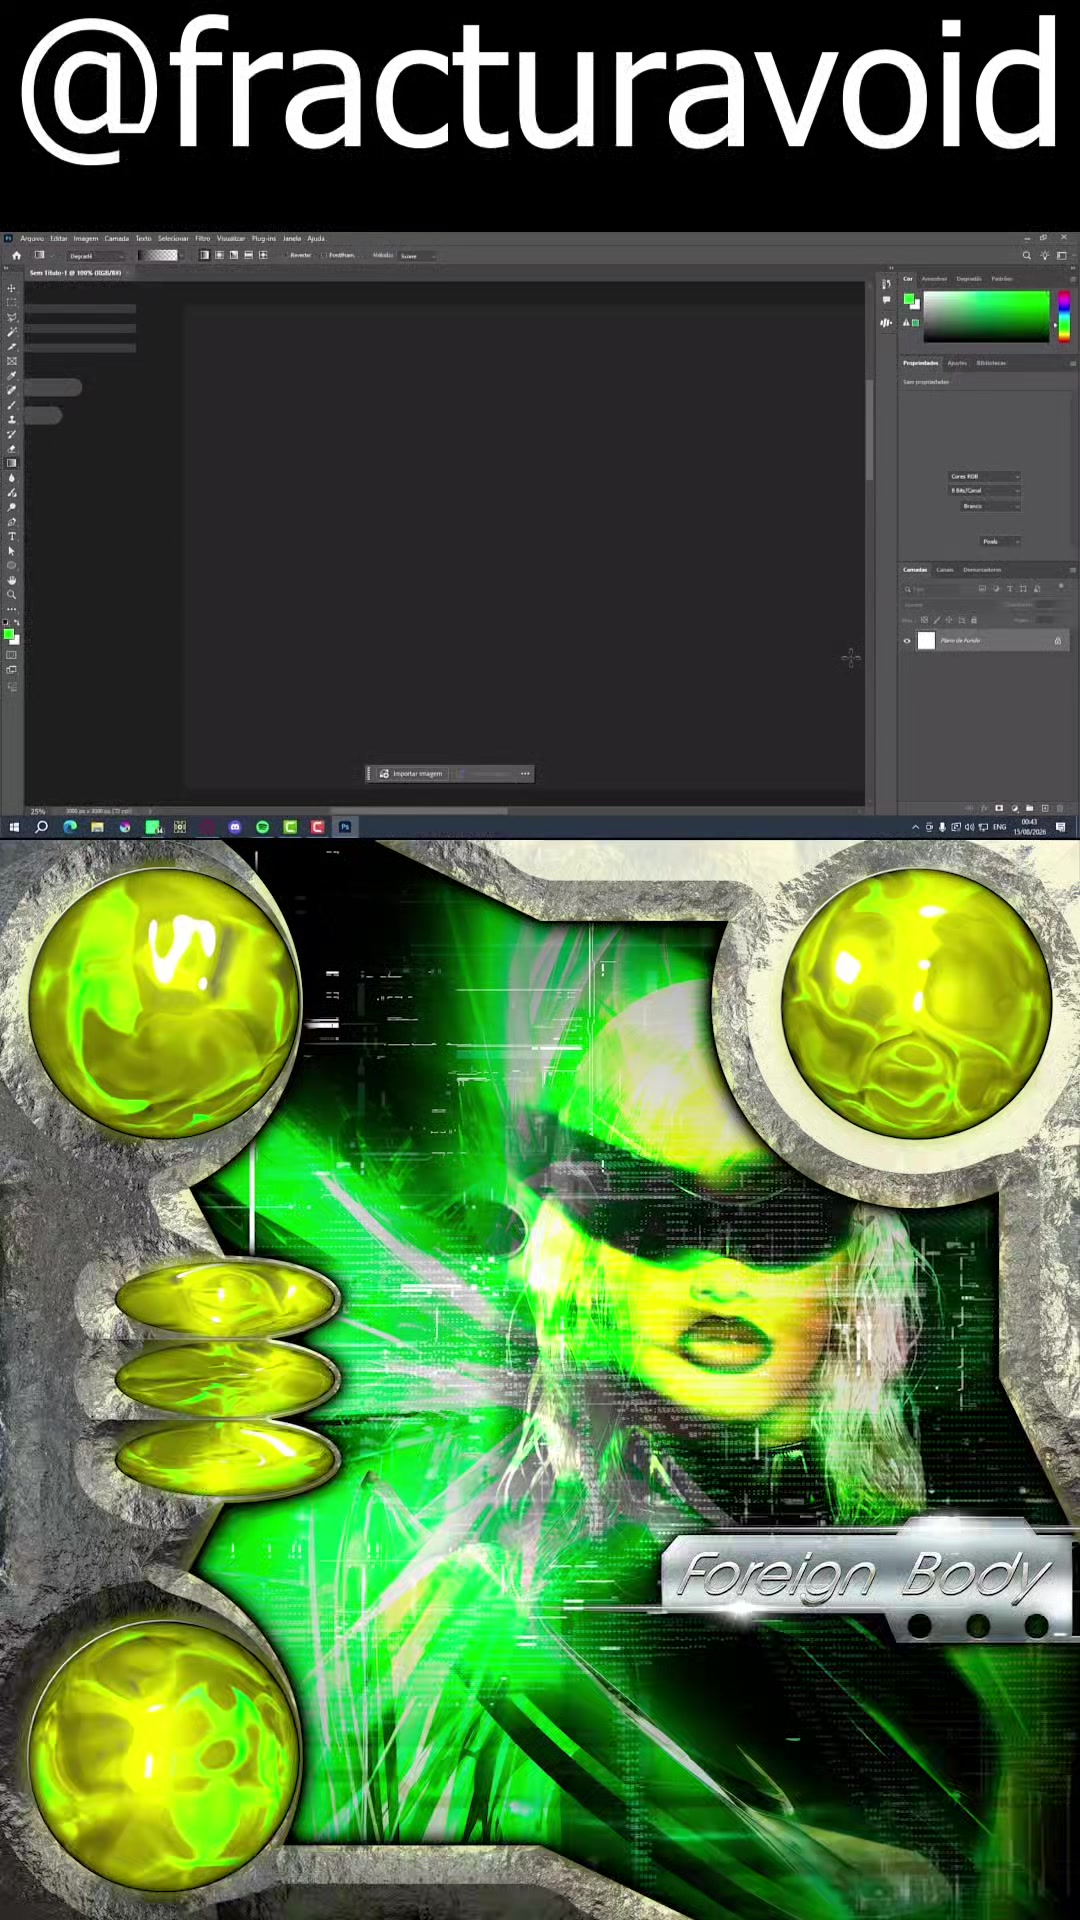
Task: Select the Zoom tool in toolbar
Action: 12,595
